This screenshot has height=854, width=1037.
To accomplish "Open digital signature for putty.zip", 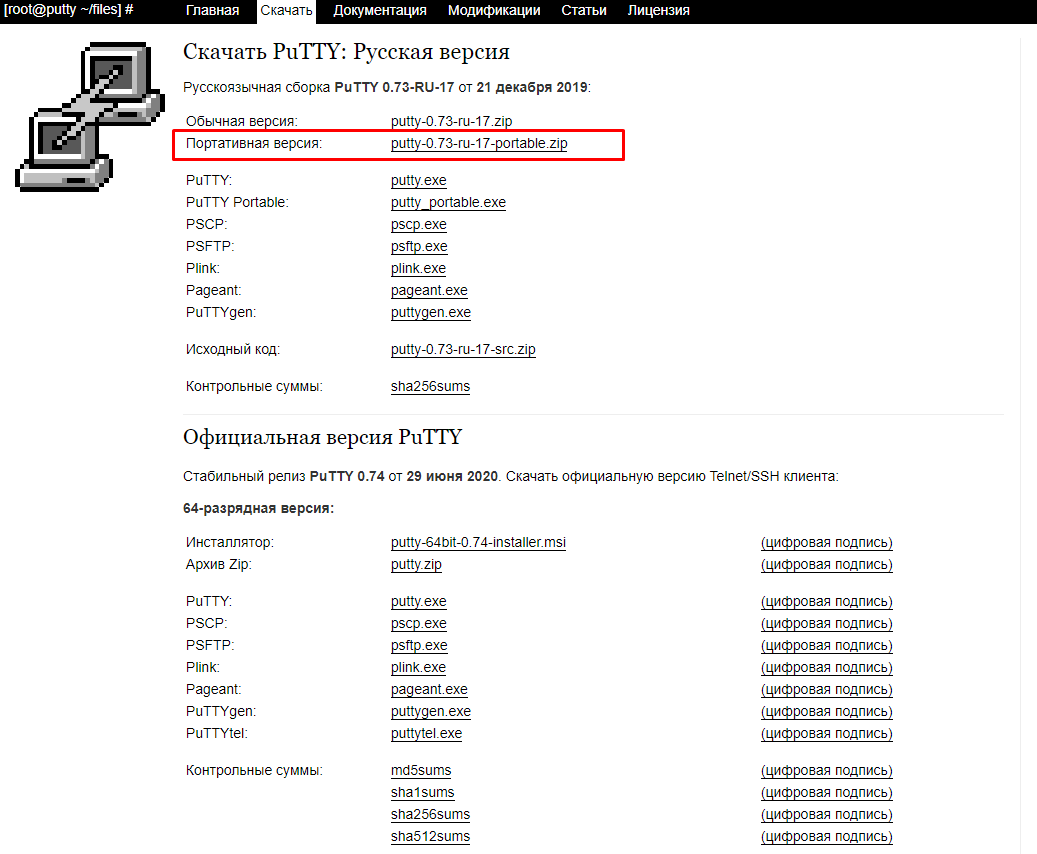I will (827, 564).
